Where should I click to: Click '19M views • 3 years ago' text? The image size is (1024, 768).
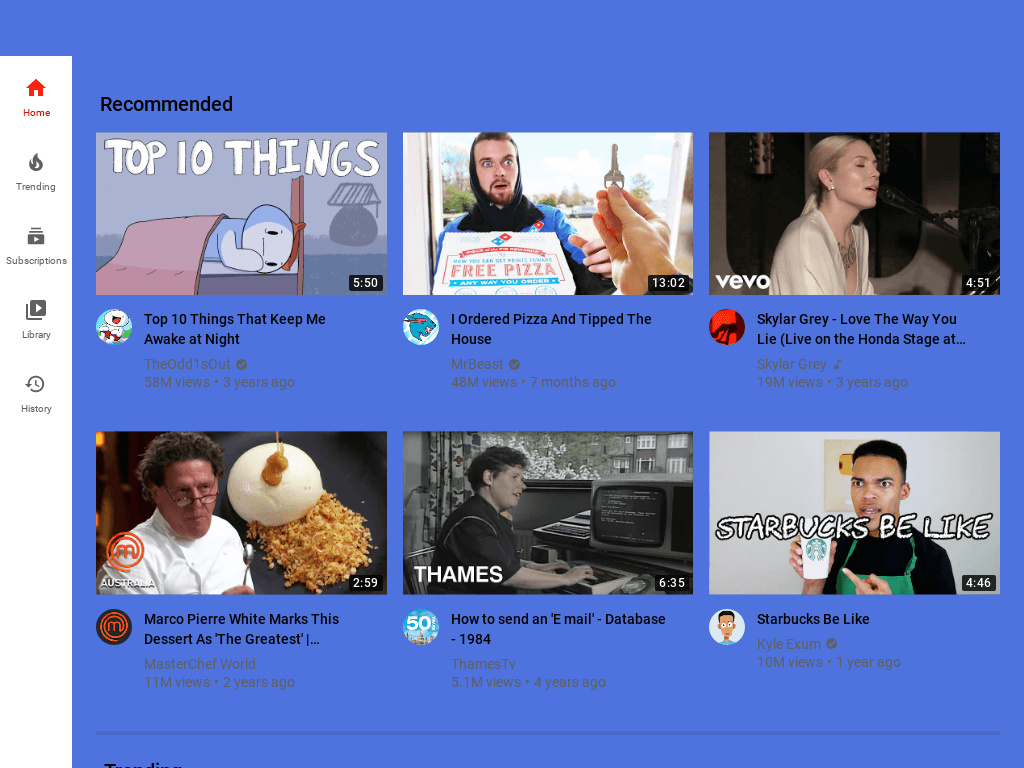pyautogui.click(x=832, y=383)
